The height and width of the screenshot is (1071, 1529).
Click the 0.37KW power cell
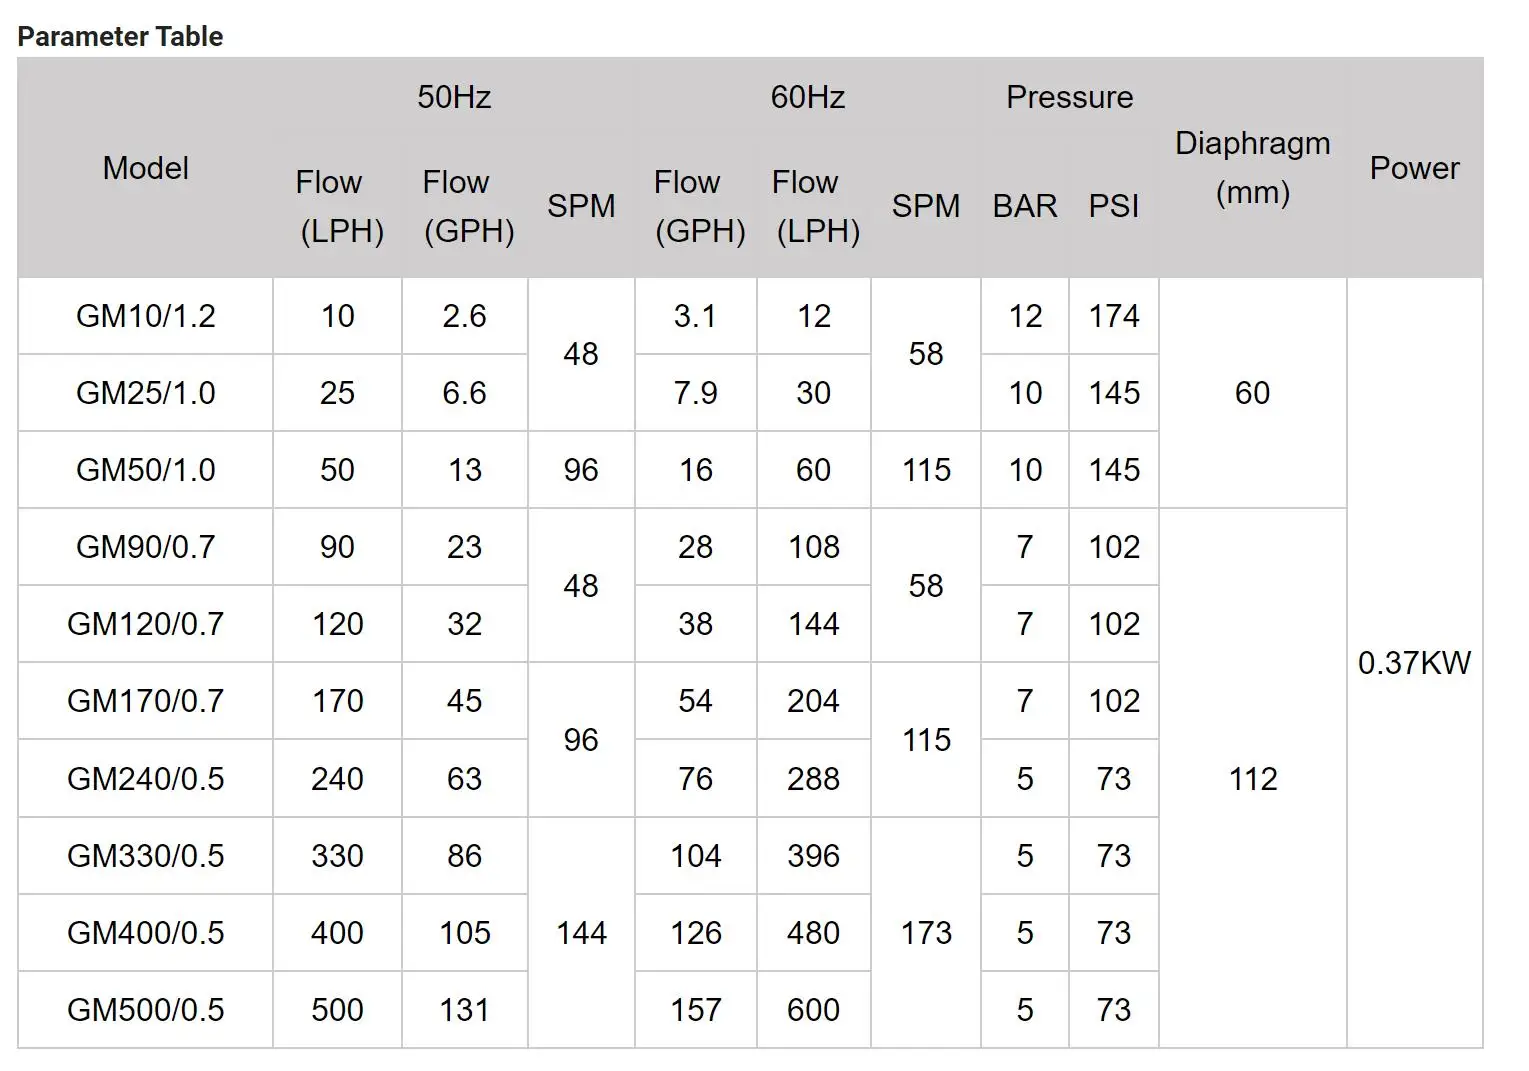click(1414, 663)
